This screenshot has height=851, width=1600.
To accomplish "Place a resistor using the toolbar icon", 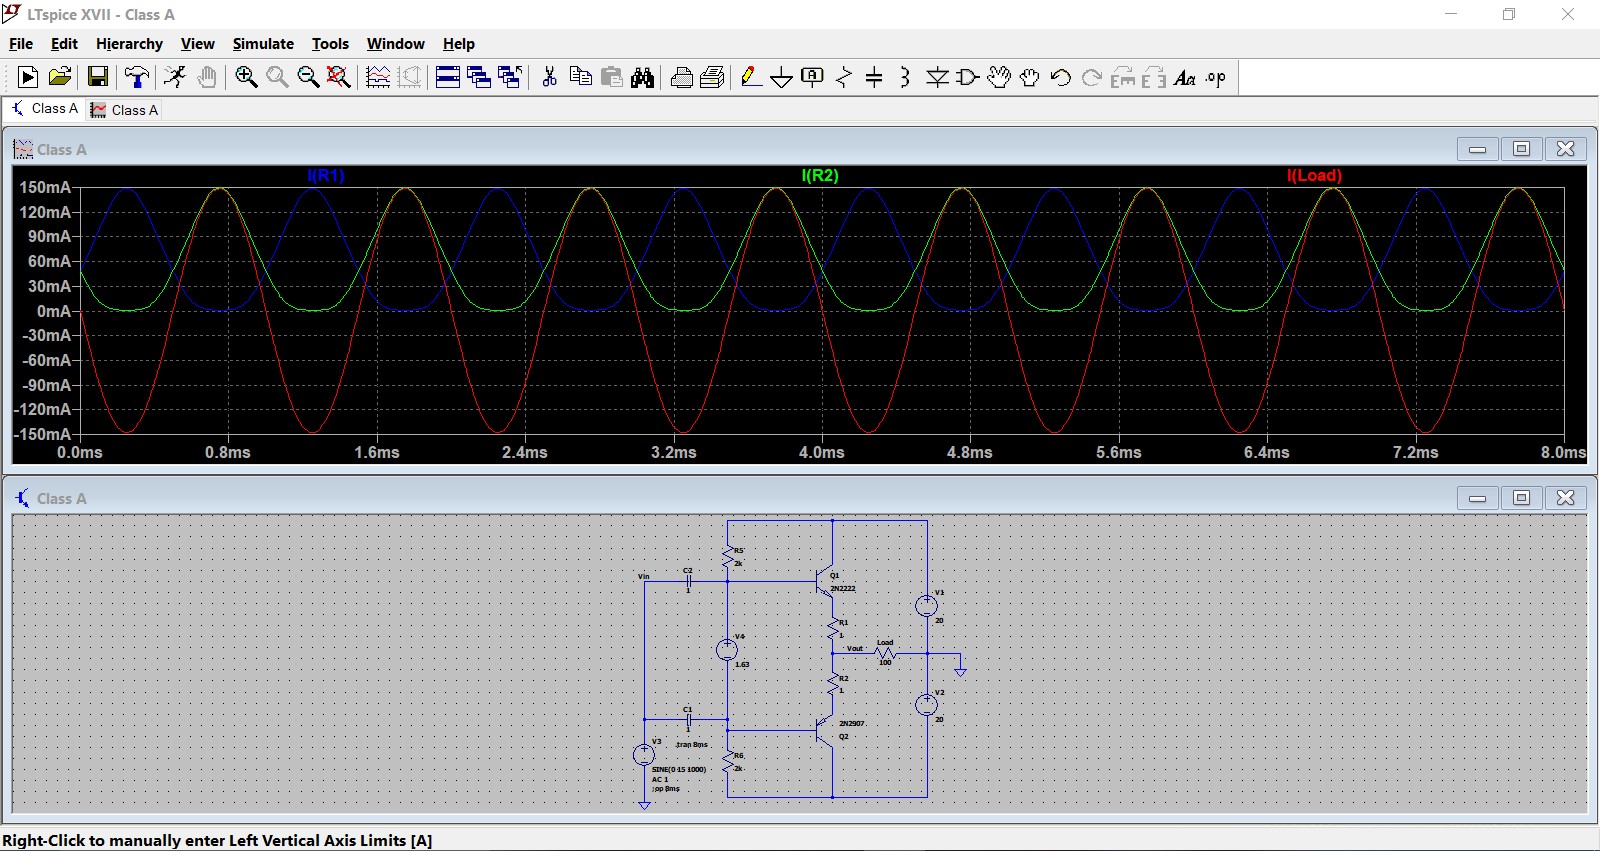I will (x=844, y=77).
